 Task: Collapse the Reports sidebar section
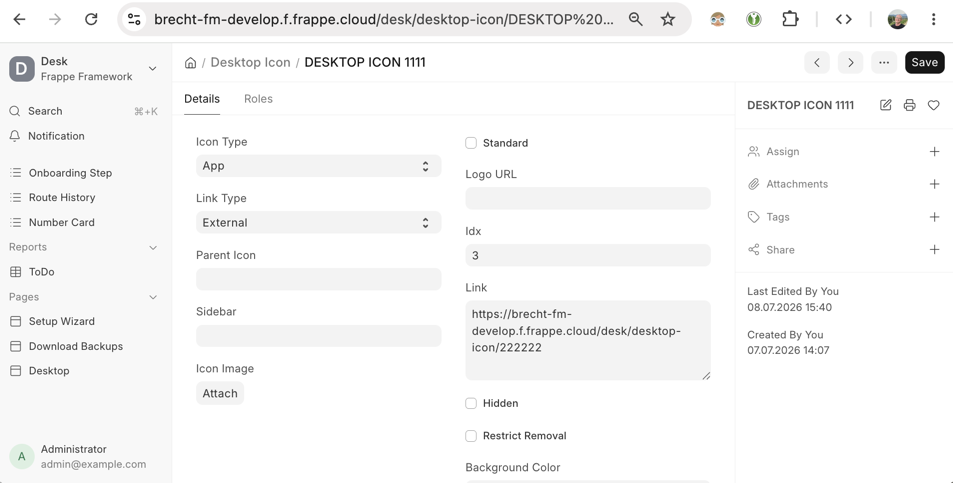[x=153, y=247]
